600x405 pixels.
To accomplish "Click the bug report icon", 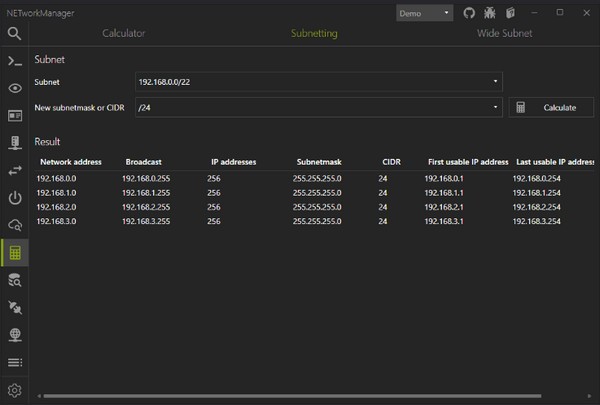I will coord(489,13).
